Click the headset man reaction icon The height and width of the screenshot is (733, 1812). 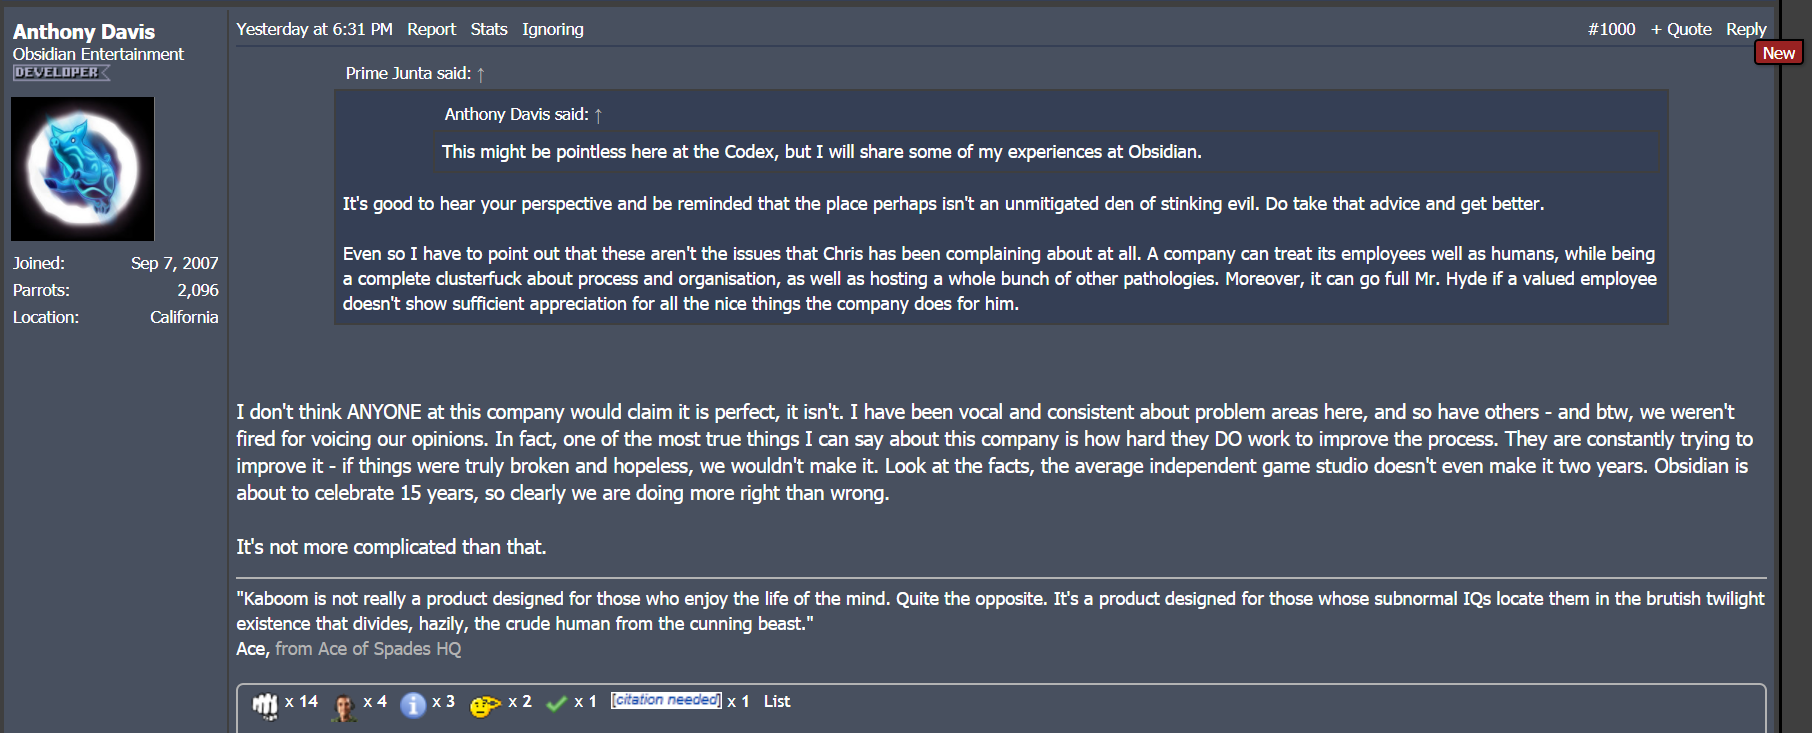coord(344,706)
